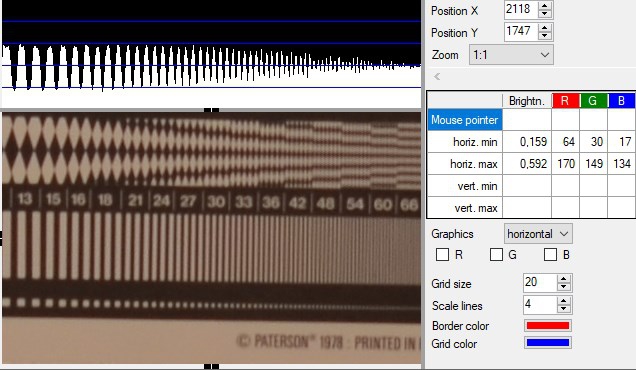
Task: Enable the B channel checkbox
Action: pyautogui.click(x=550, y=255)
